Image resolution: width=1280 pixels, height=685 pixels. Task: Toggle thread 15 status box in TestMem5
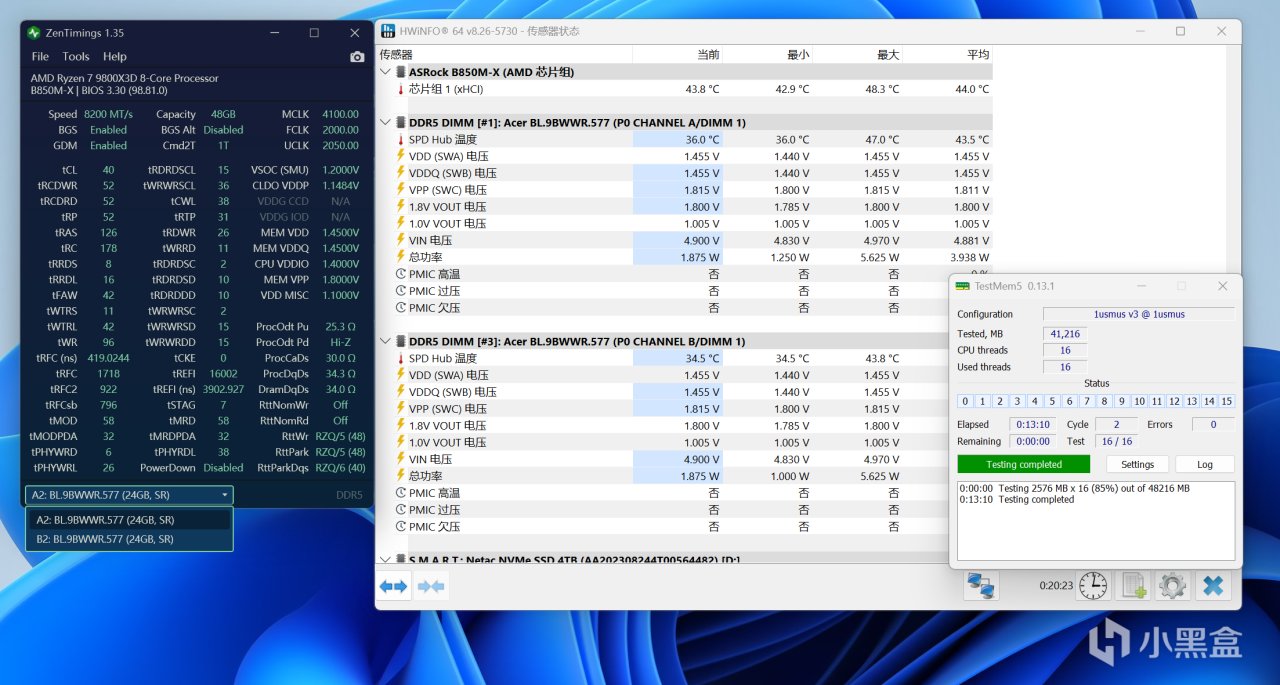click(x=1227, y=401)
